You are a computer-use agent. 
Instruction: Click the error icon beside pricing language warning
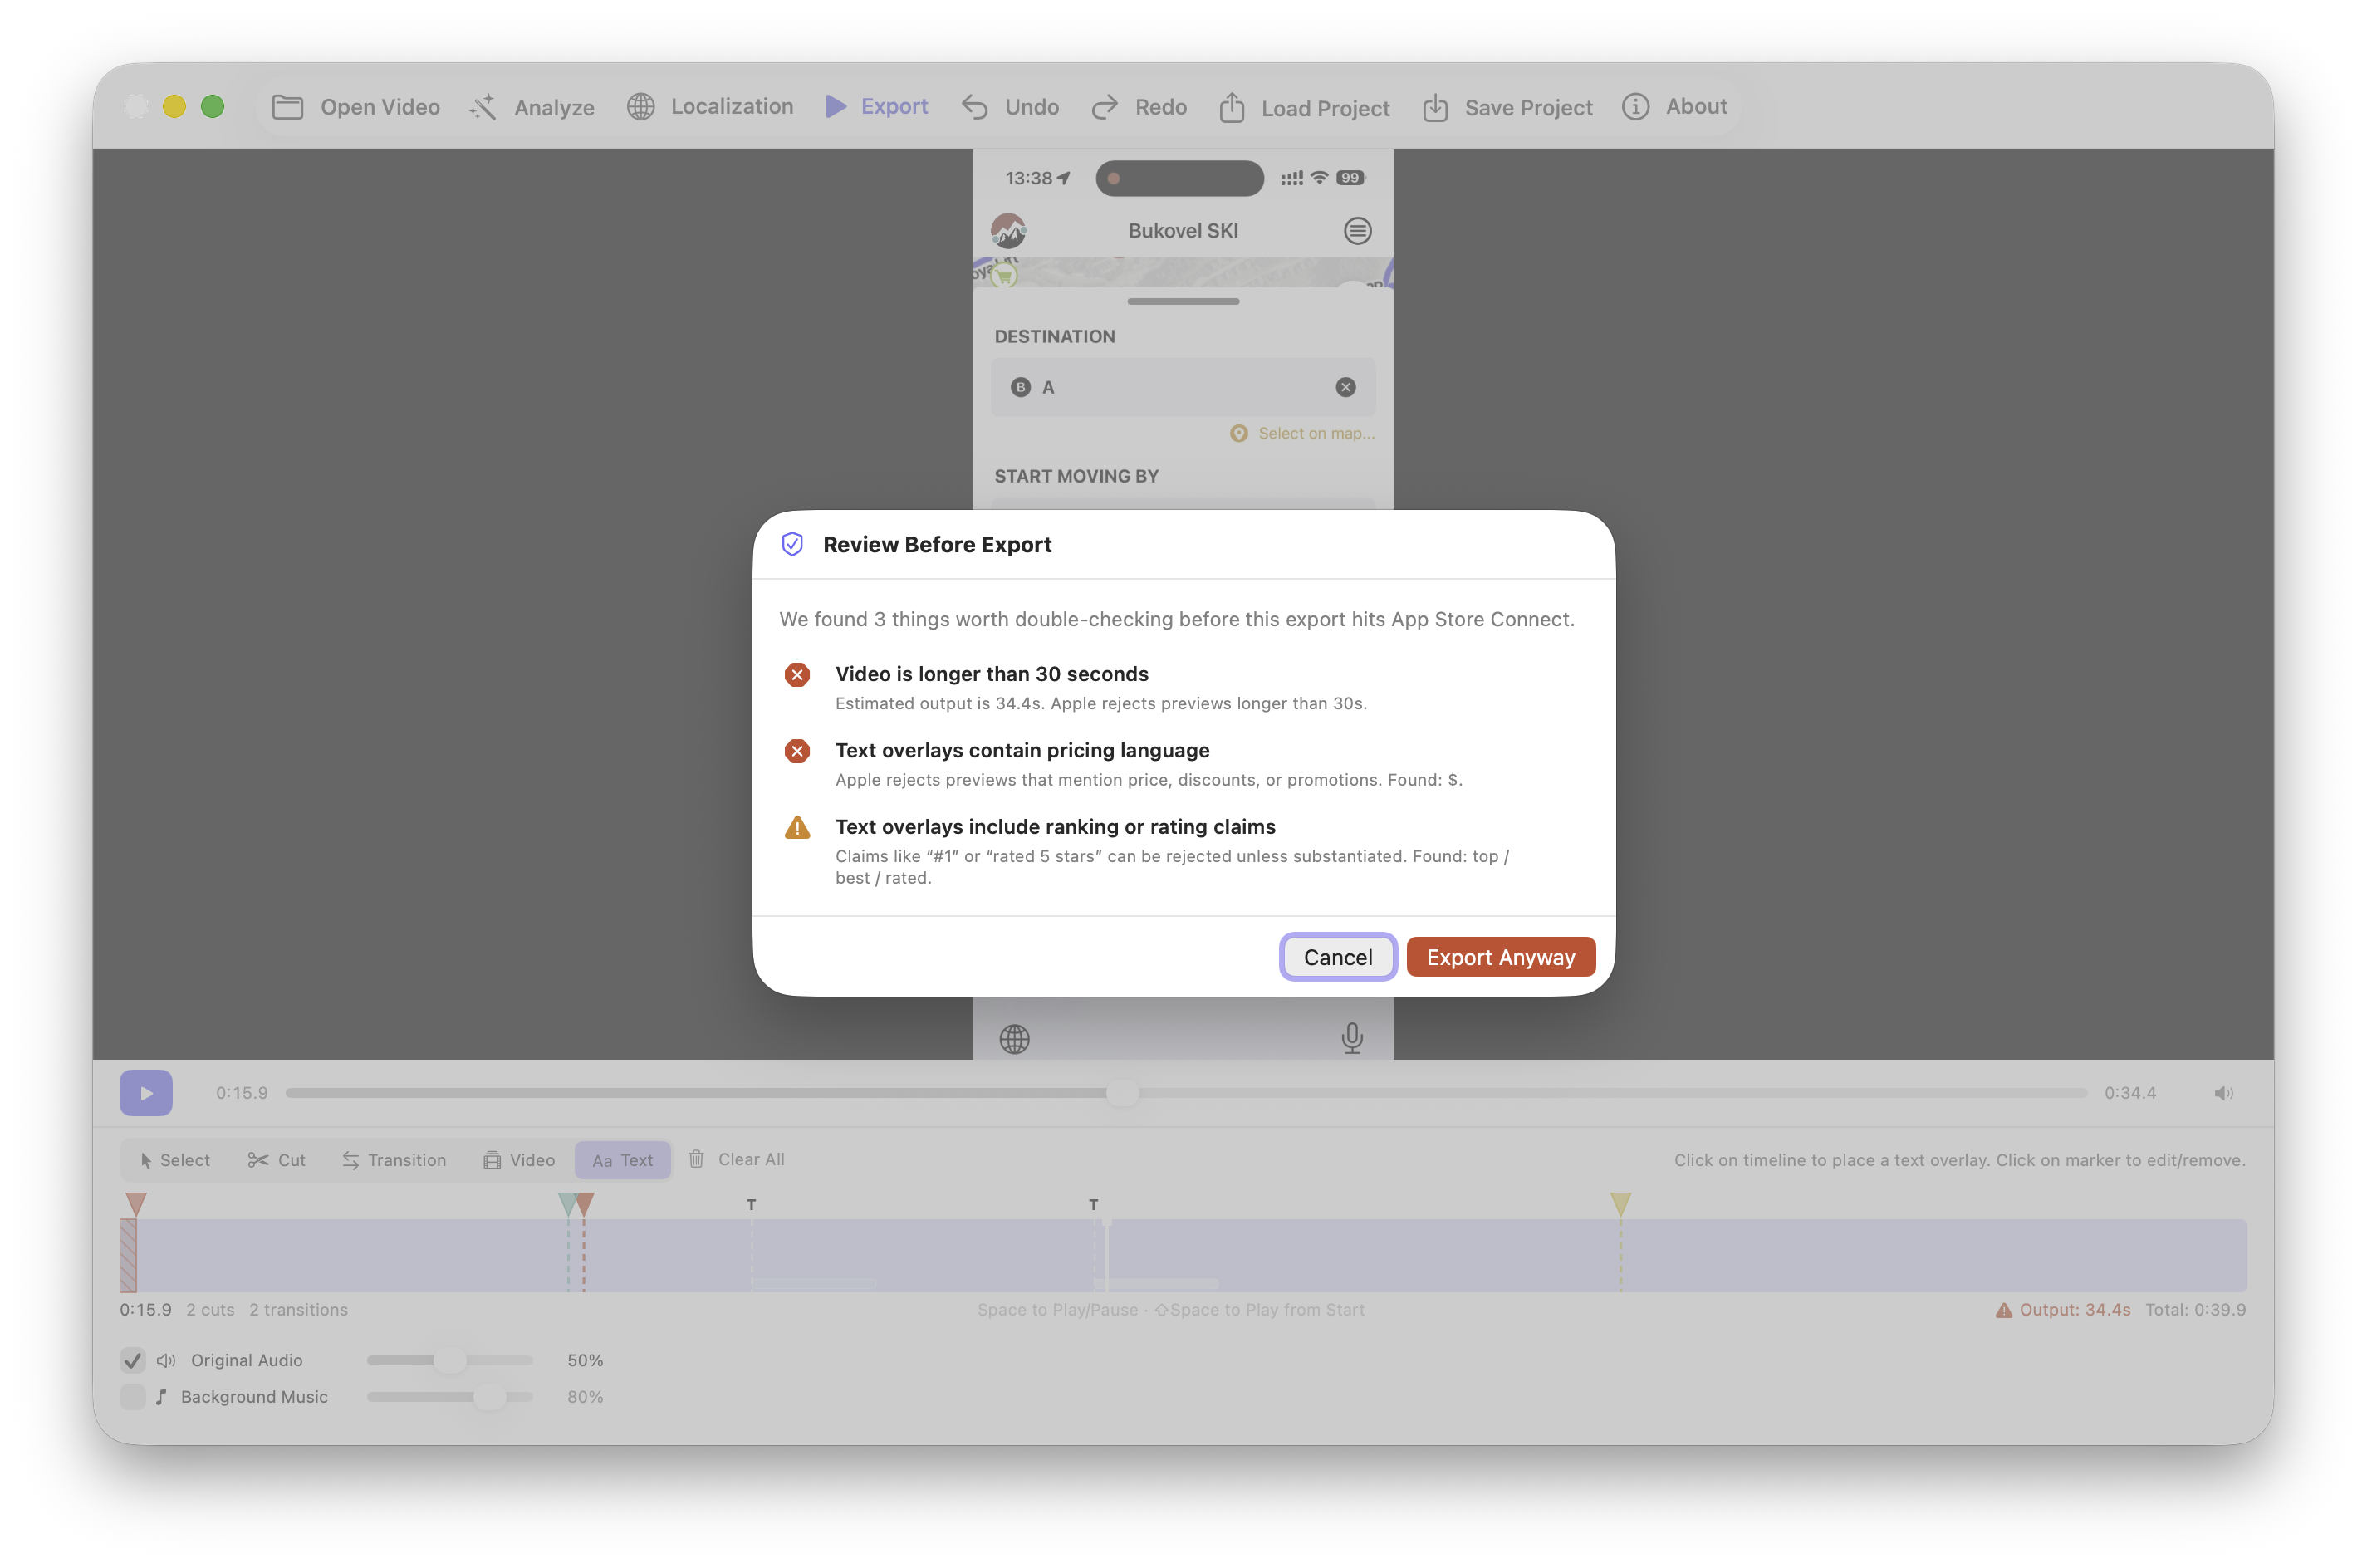(797, 751)
